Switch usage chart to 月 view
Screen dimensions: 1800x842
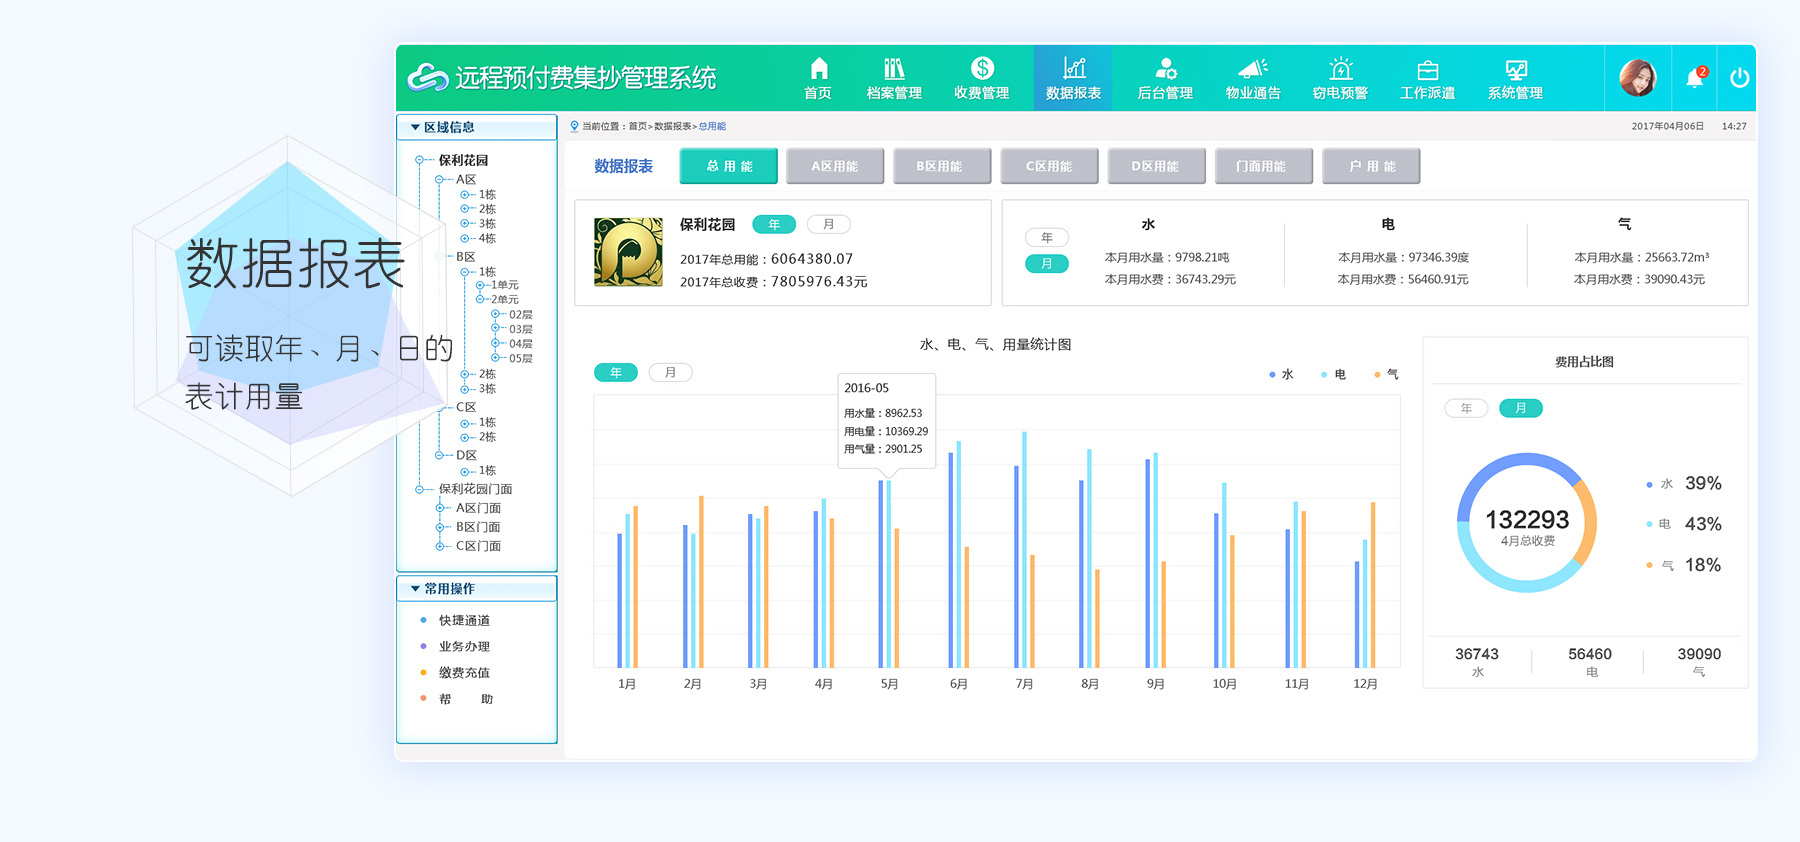tap(670, 373)
